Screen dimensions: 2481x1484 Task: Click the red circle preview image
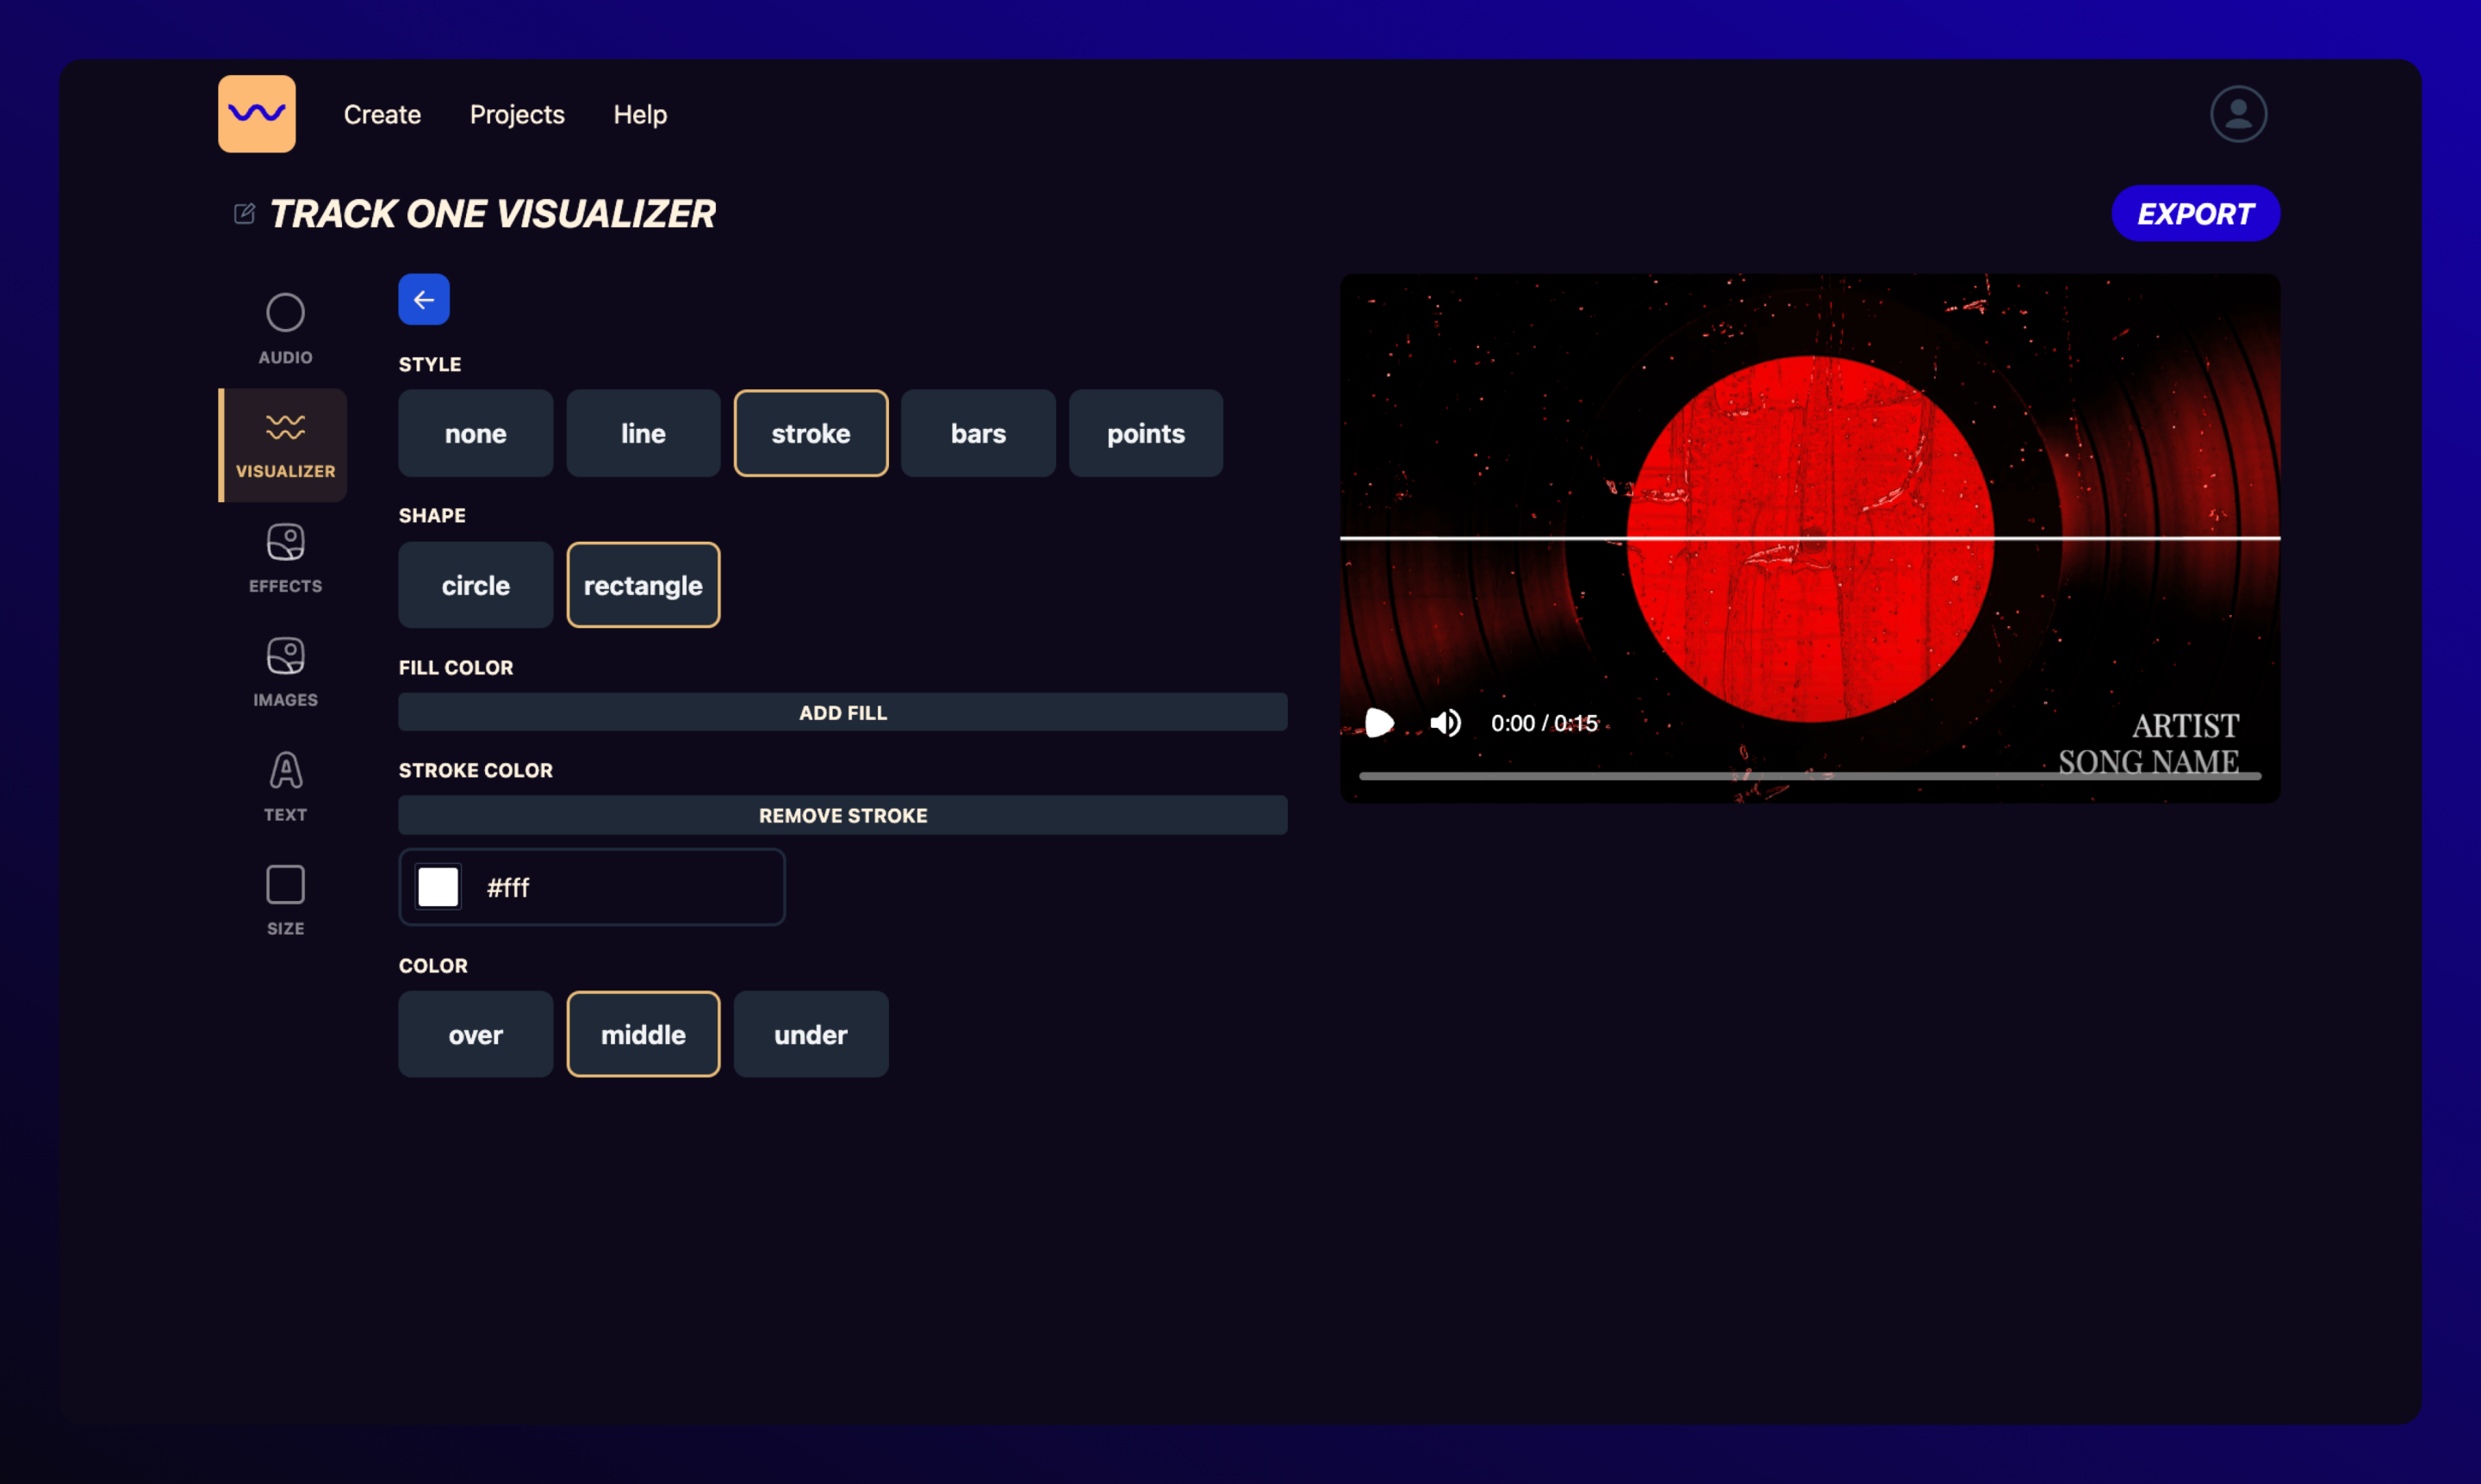1809,538
